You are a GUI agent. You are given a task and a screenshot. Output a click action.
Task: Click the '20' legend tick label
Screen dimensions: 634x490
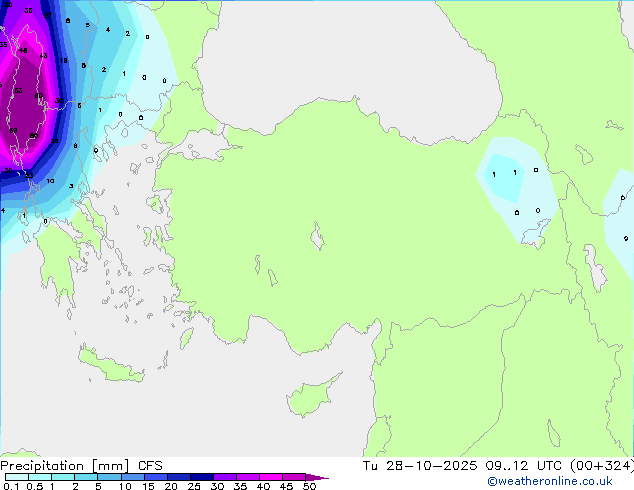click(171, 486)
